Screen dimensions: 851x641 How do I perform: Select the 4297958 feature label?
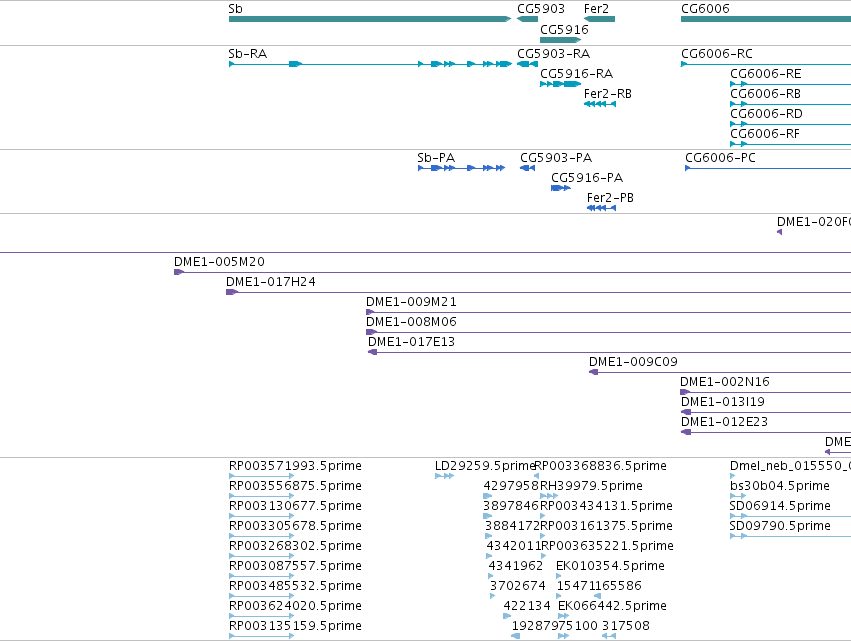coord(511,486)
